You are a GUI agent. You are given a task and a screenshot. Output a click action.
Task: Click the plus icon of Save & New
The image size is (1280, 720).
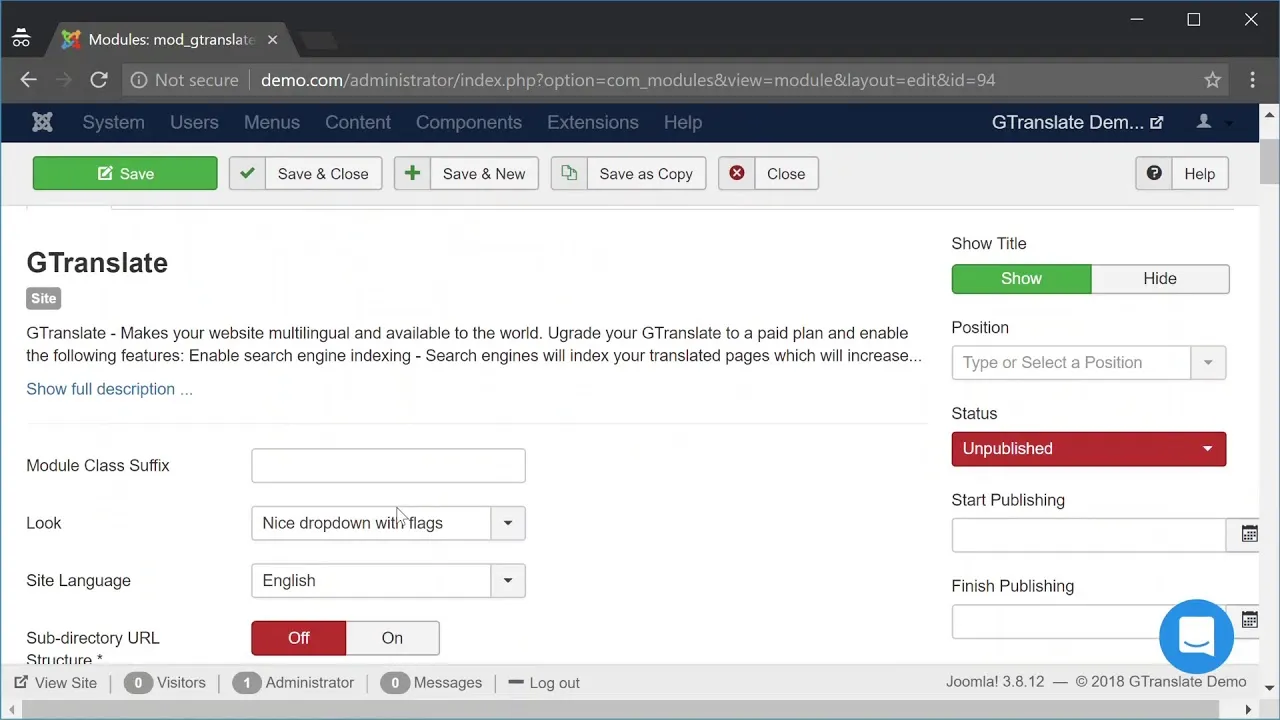point(412,173)
